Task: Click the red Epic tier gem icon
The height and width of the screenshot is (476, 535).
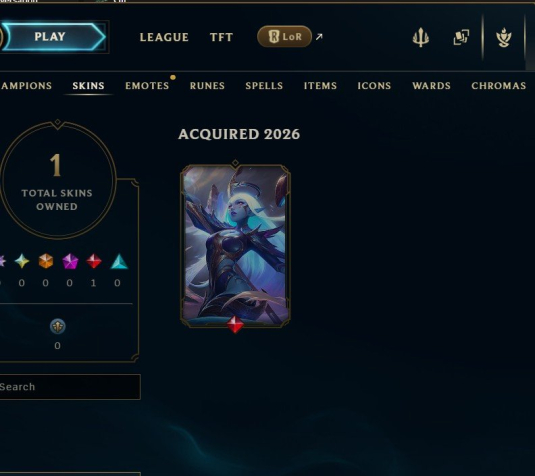Action: pos(94,261)
